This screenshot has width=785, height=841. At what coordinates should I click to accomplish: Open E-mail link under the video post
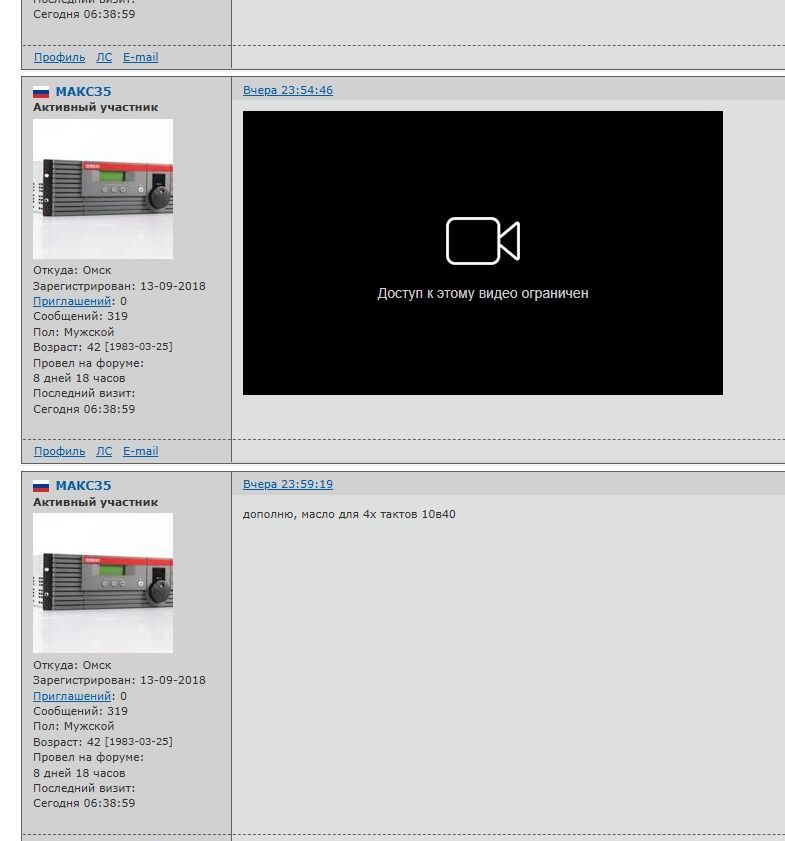coord(140,452)
